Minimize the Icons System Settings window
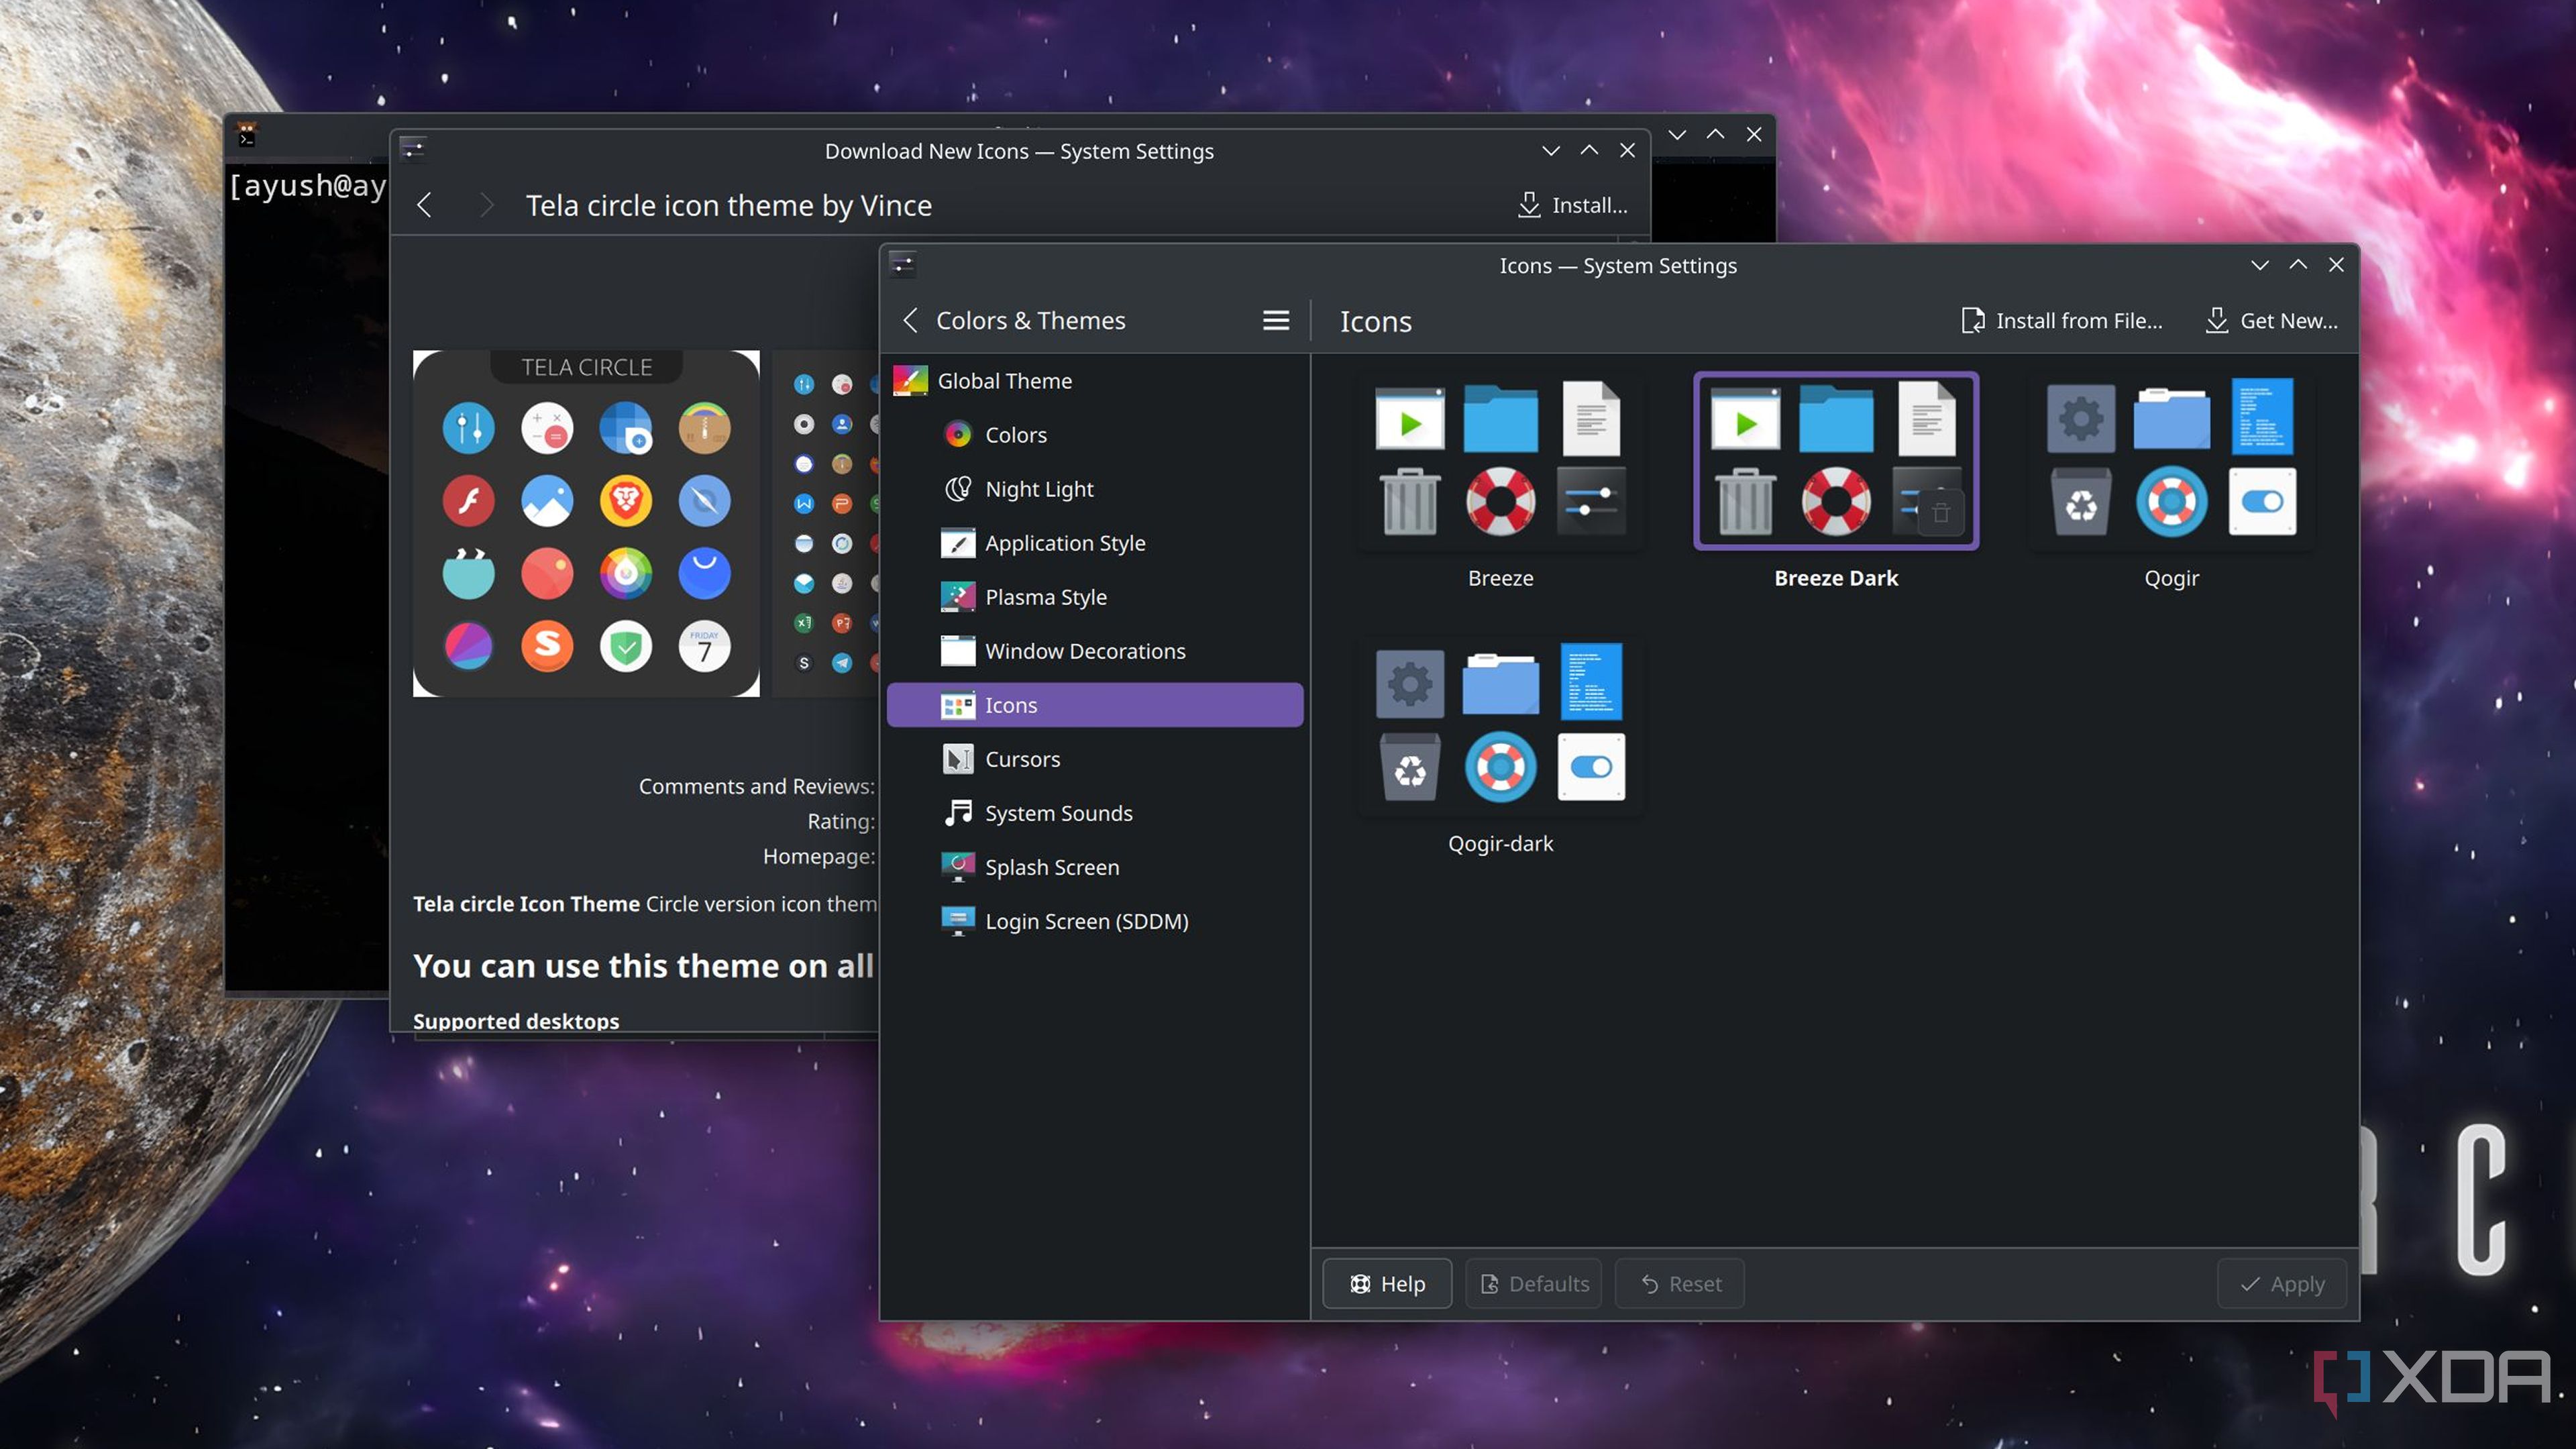The height and width of the screenshot is (1449, 2576). pyautogui.click(x=2260, y=265)
